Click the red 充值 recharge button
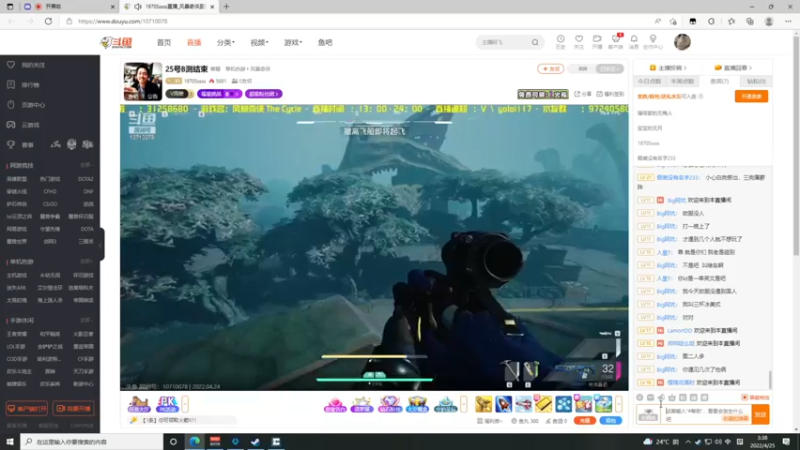800x450 pixels. [x=584, y=421]
